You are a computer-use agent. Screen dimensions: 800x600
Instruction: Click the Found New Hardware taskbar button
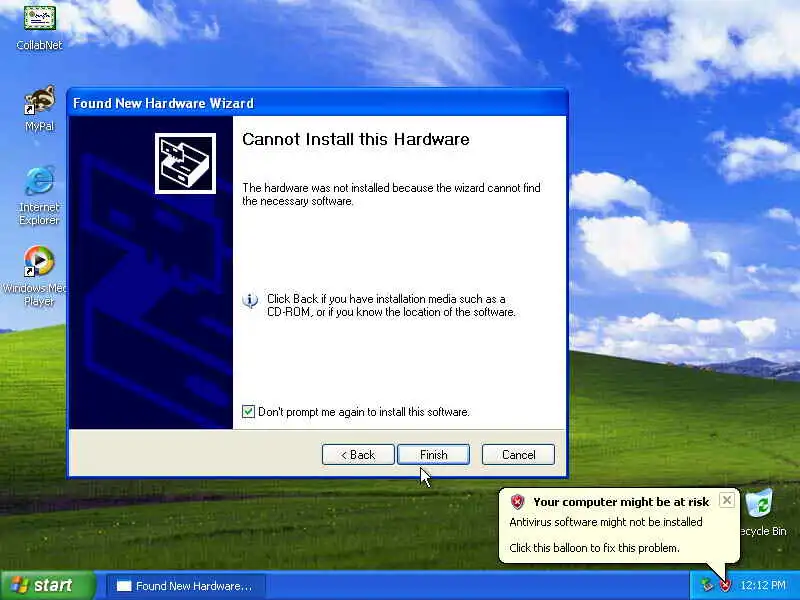pos(186,586)
